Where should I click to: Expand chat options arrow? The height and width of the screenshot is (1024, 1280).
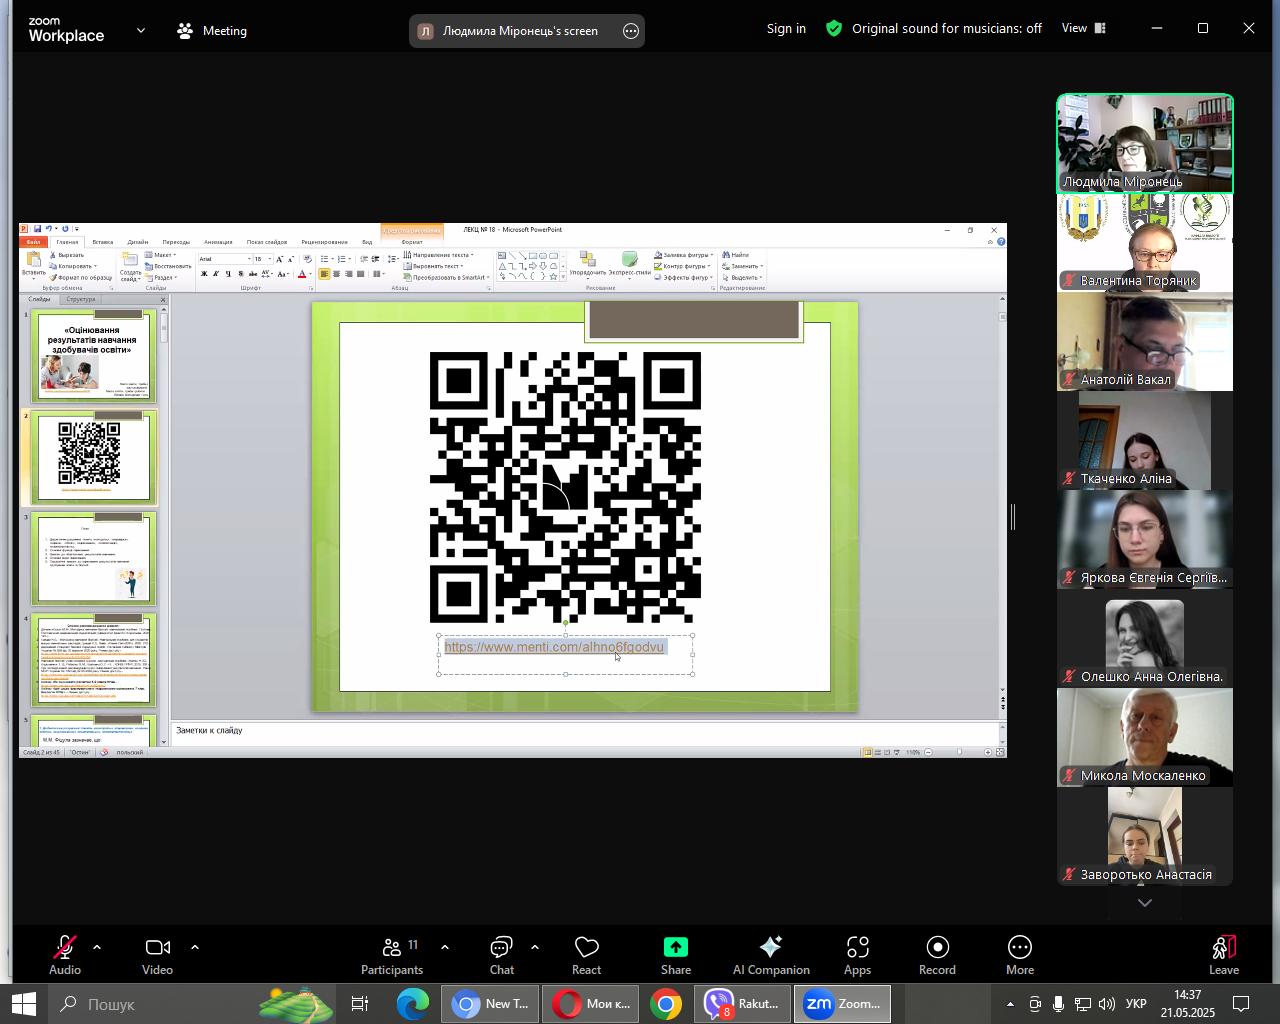[534, 947]
